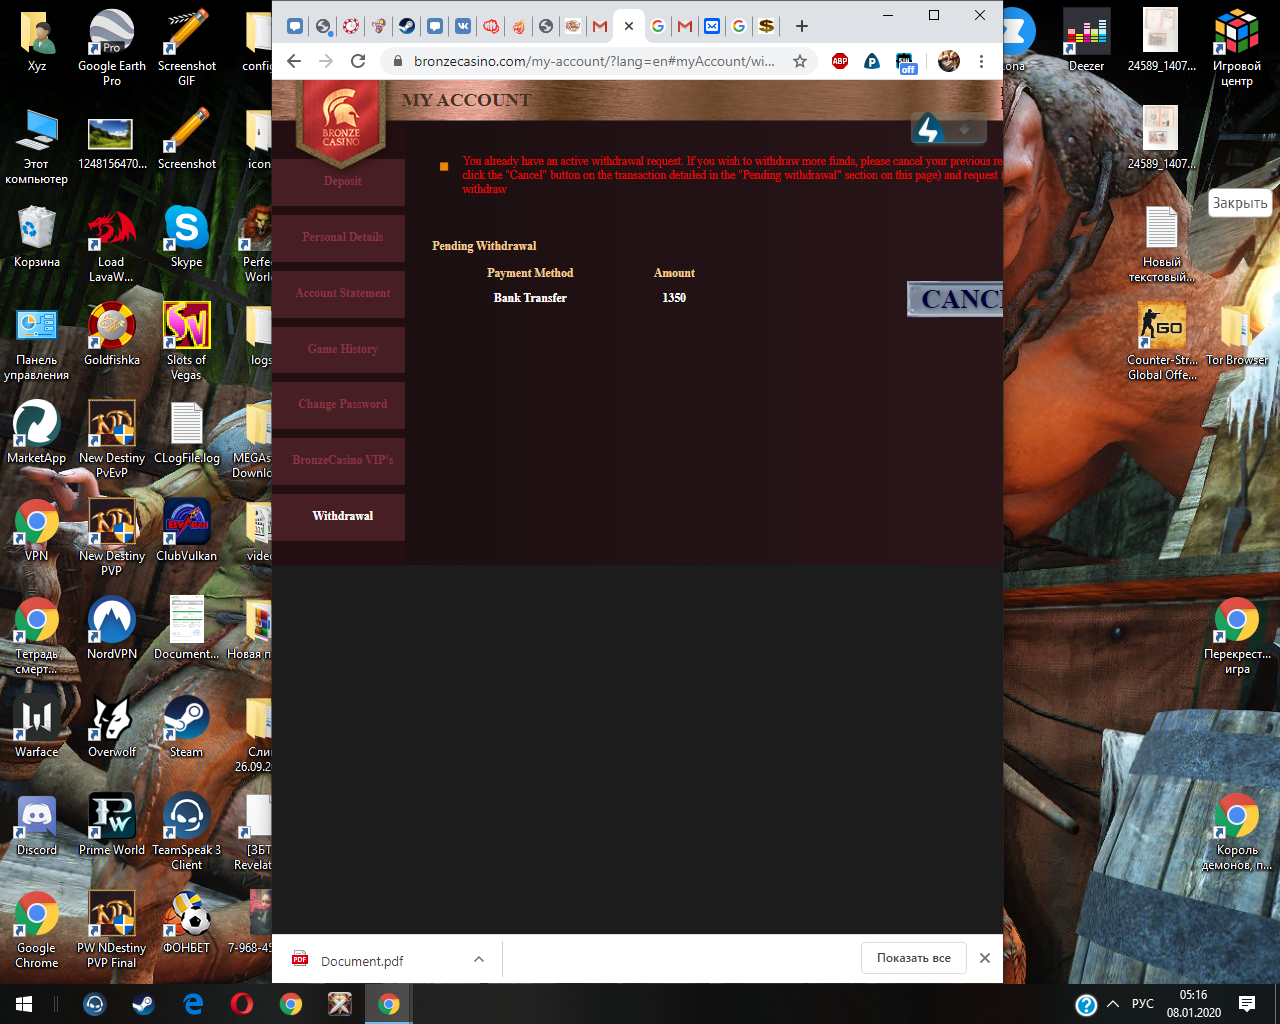Open the crossed-swords game taskbar icon

click(x=340, y=1004)
